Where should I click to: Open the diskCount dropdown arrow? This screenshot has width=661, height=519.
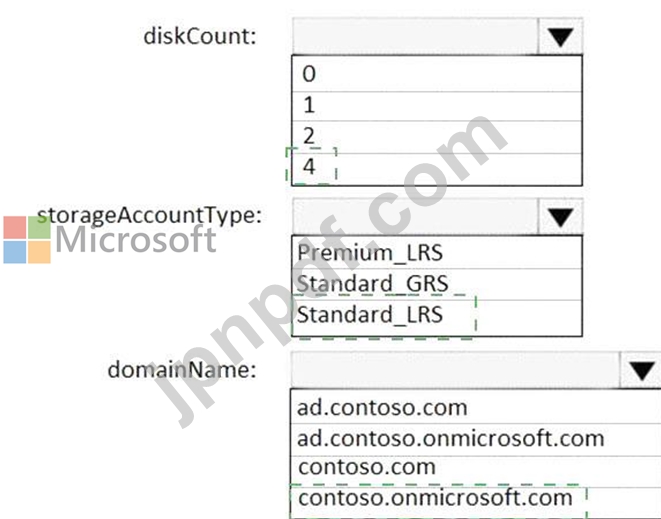pyautogui.click(x=560, y=37)
